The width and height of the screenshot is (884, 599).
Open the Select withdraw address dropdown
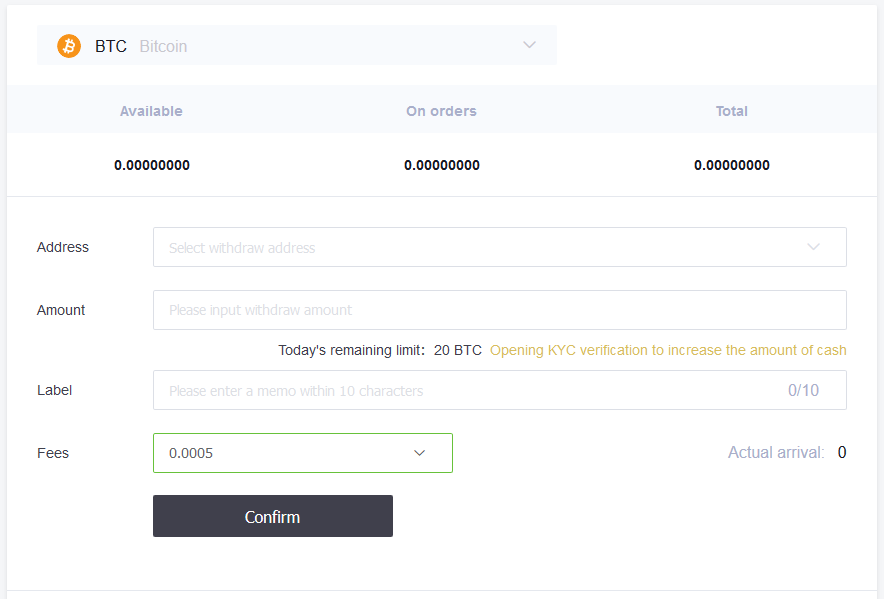tap(480, 247)
